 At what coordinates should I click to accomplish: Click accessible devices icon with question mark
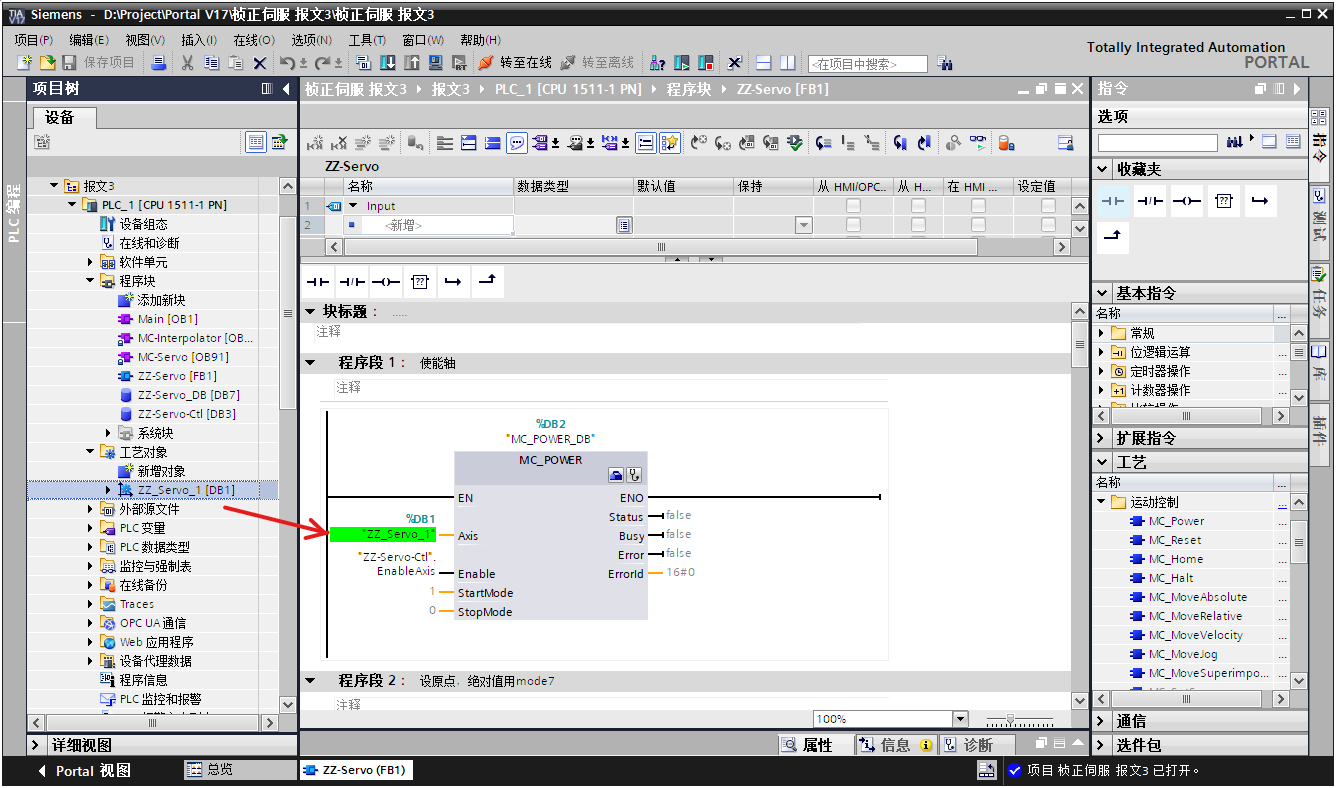tap(657, 63)
